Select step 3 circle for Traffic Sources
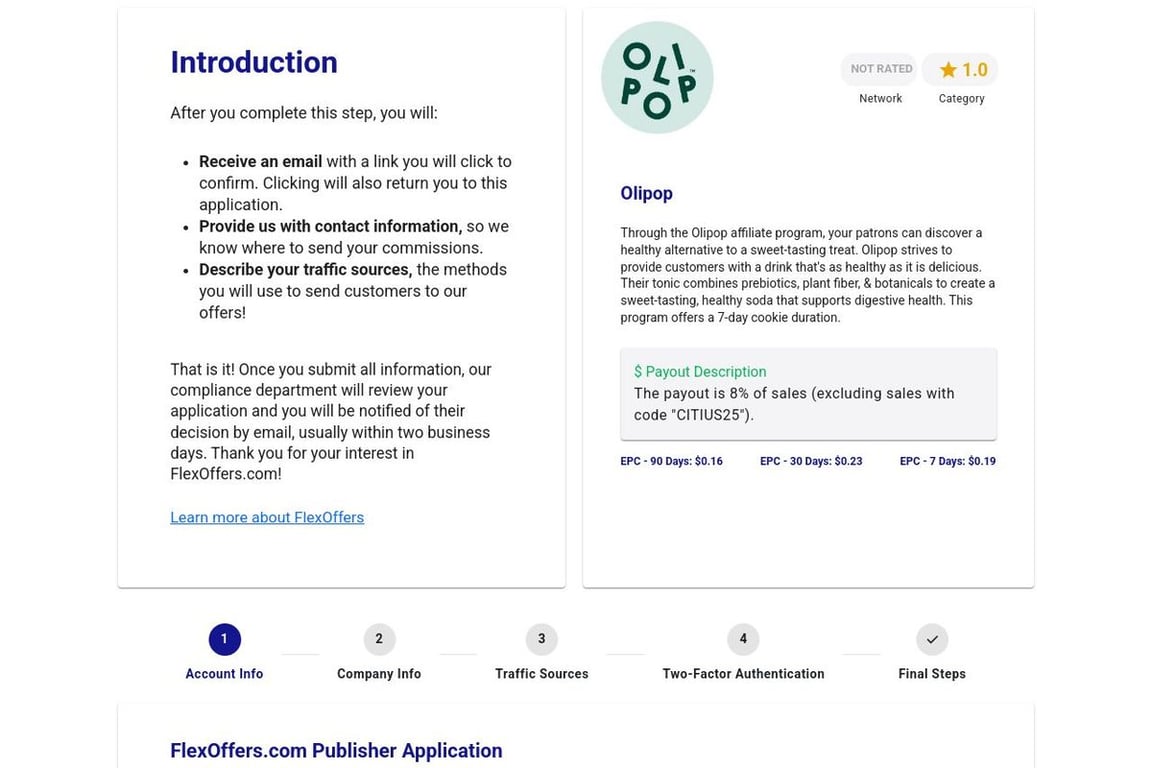 click(x=541, y=639)
